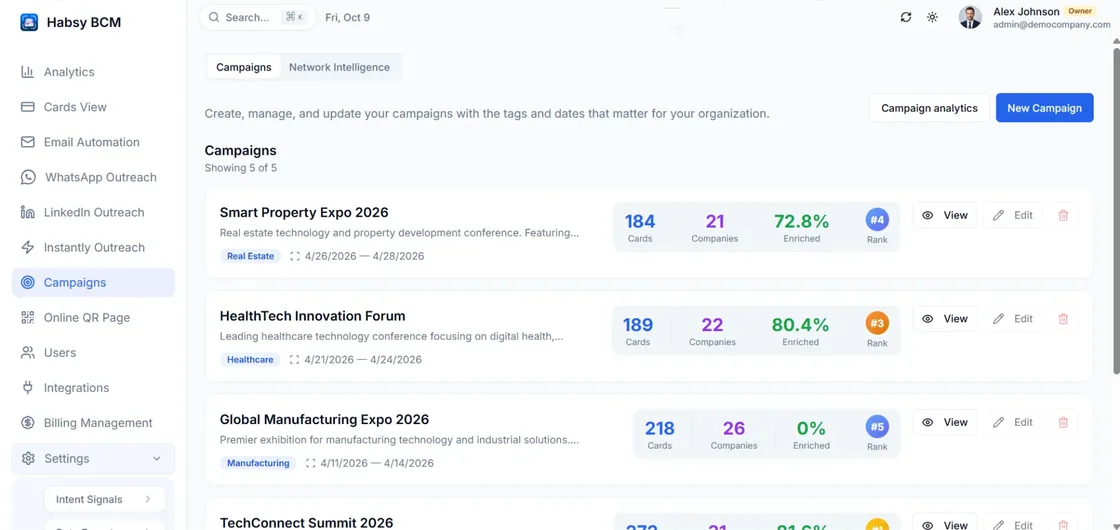
Task: Click the HealthTech Innovation Forum title
Action: pos(312,316)
